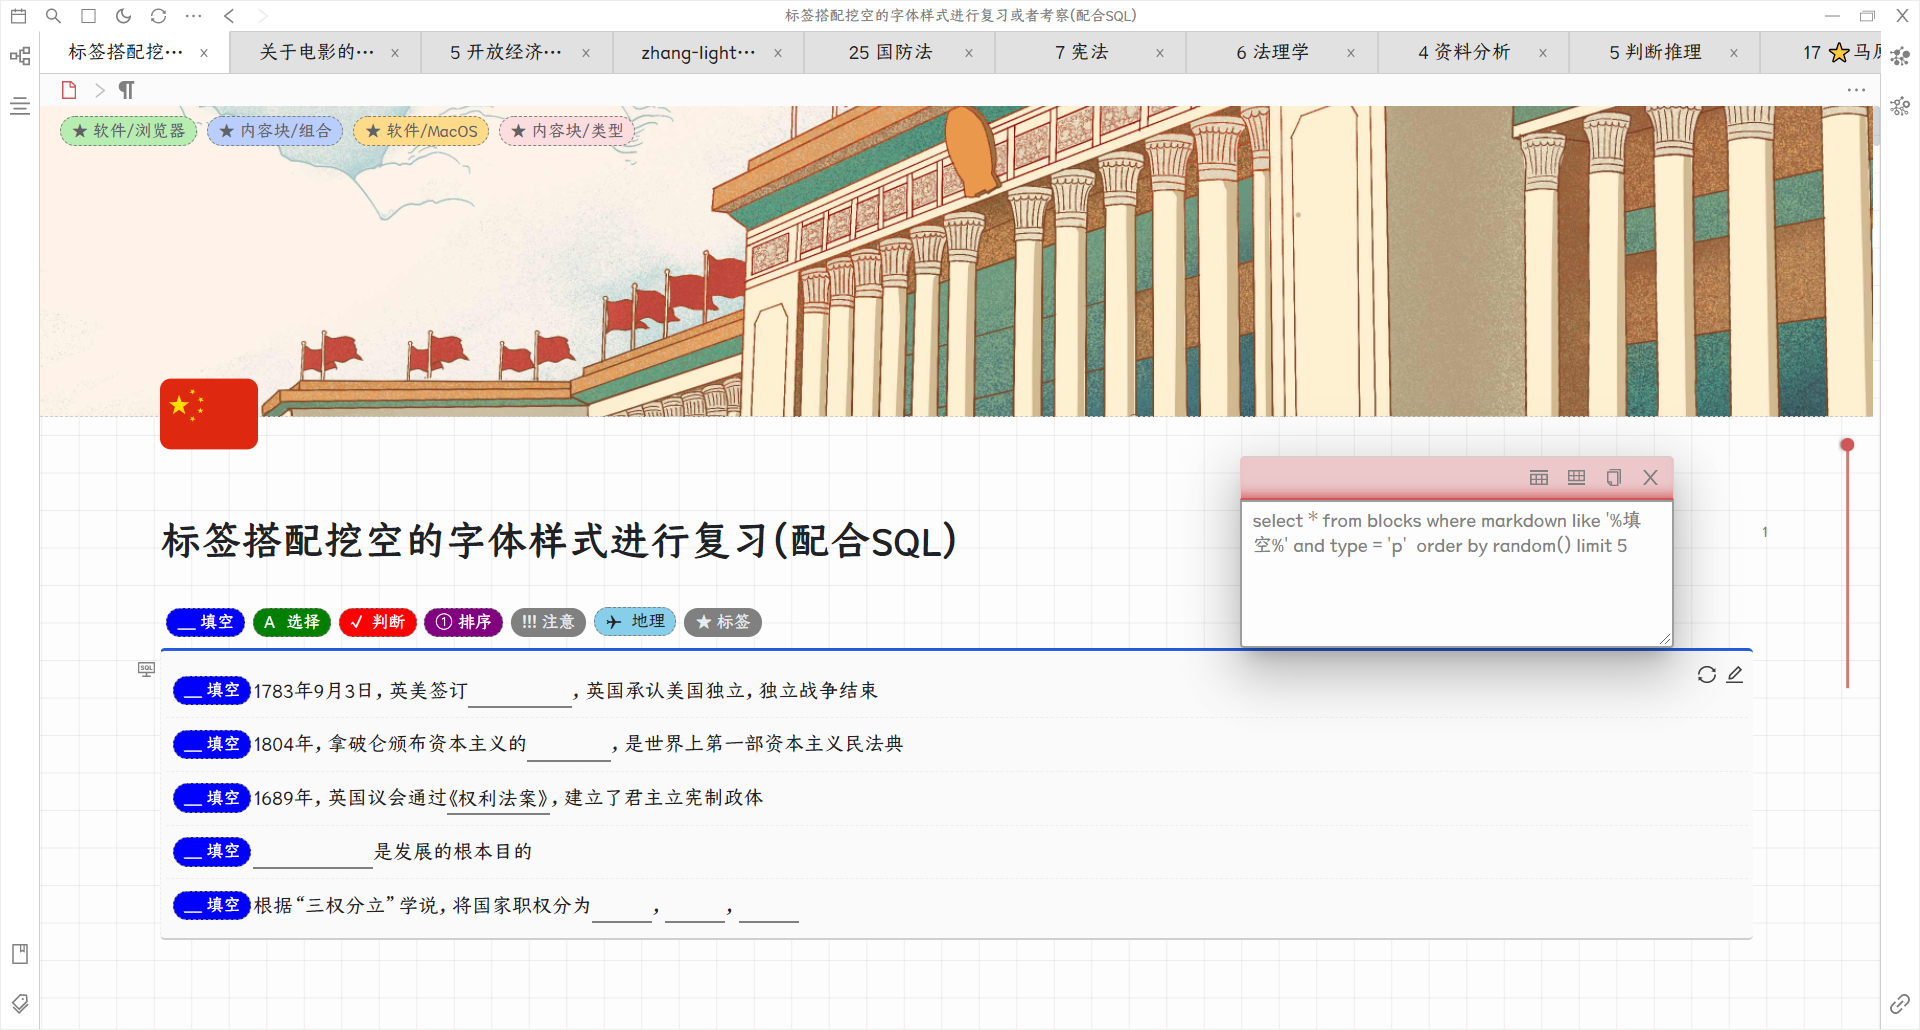Open the file tree panel icon

coord(19,56)
